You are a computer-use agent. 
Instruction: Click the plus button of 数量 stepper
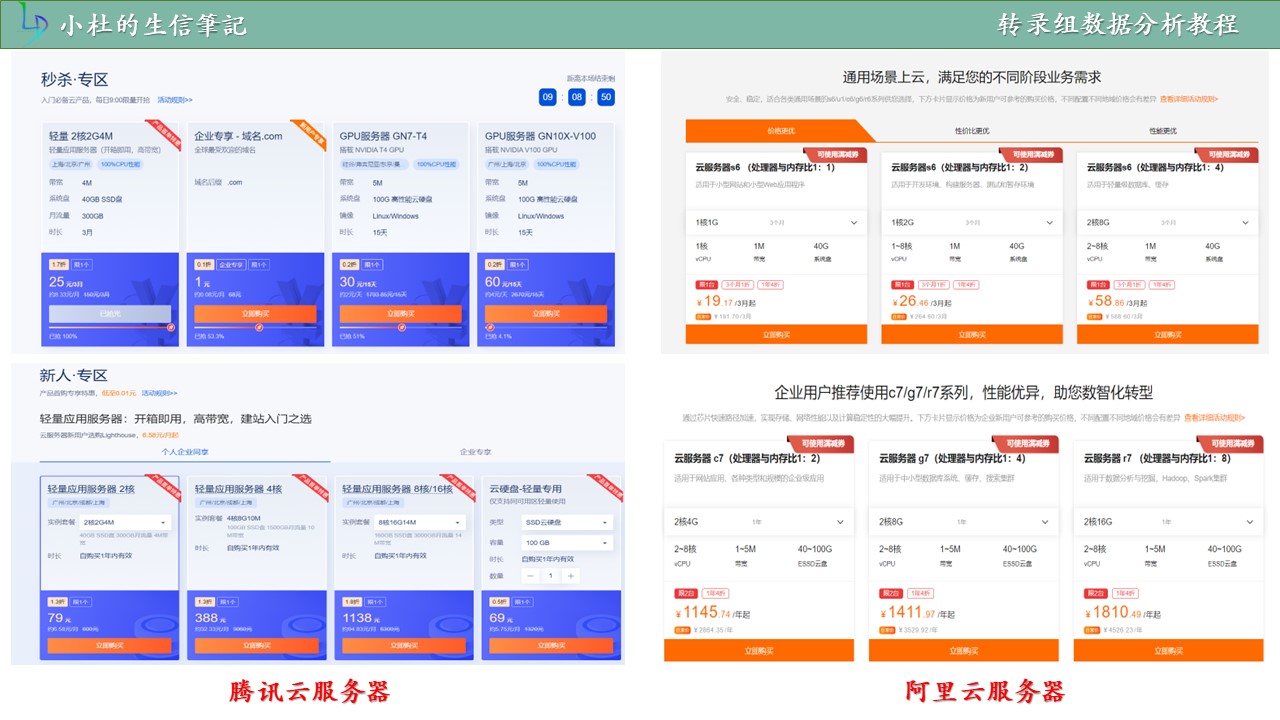point(571,576)
